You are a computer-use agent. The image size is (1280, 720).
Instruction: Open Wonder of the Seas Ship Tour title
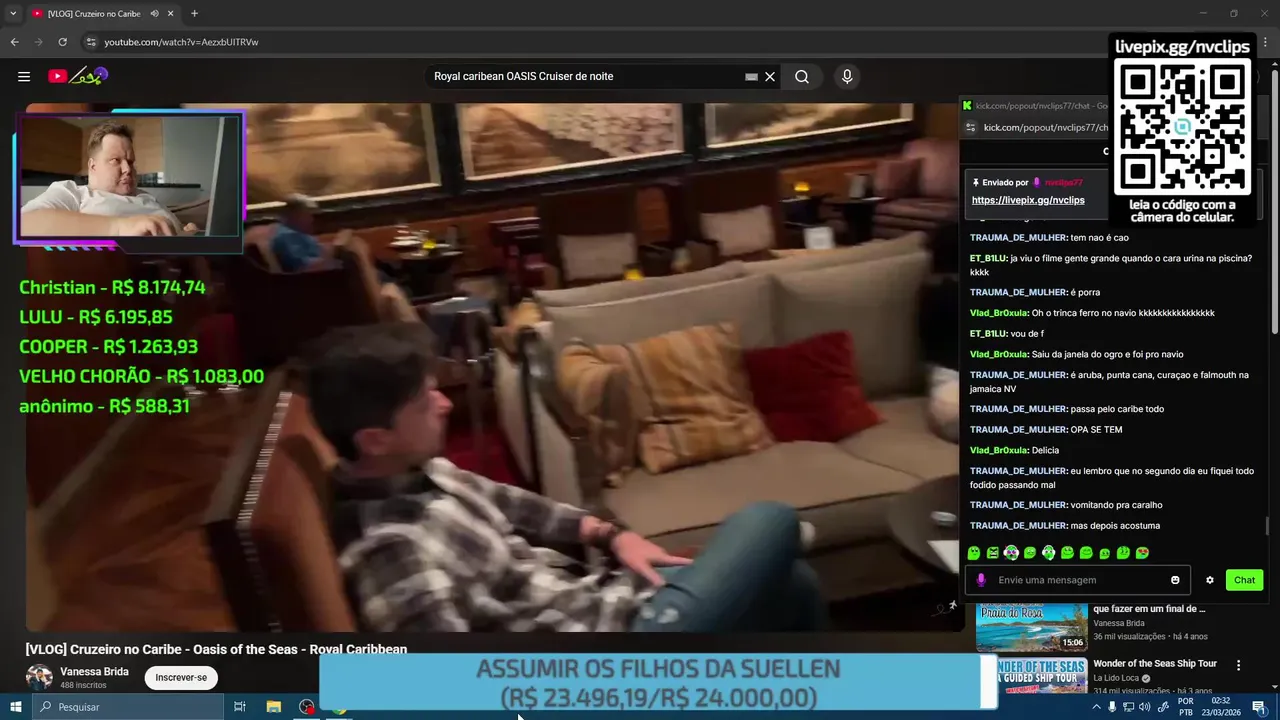1155,664
